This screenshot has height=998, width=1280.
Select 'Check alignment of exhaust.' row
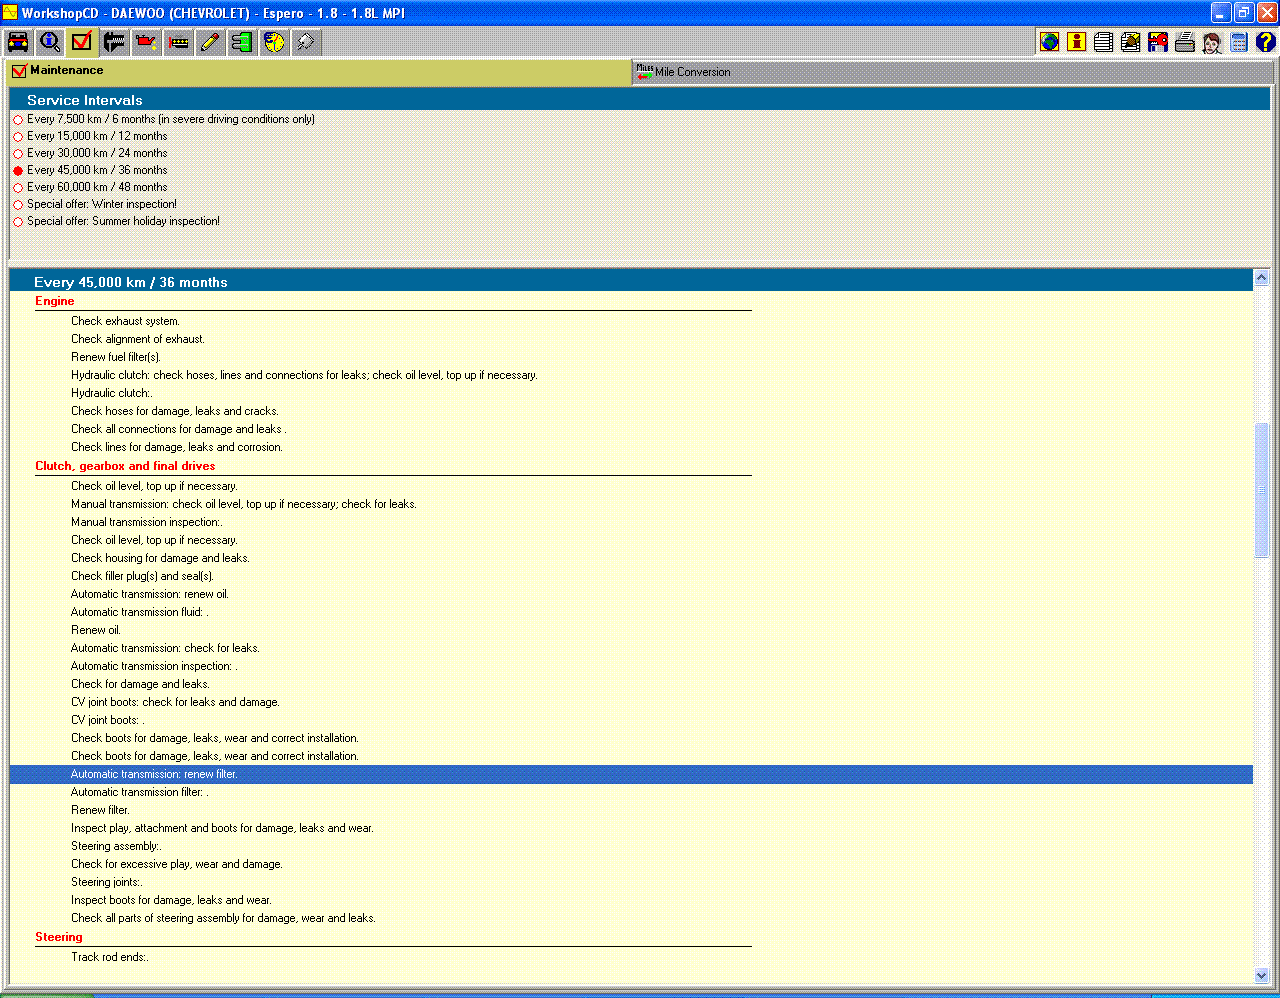point(631,339)
